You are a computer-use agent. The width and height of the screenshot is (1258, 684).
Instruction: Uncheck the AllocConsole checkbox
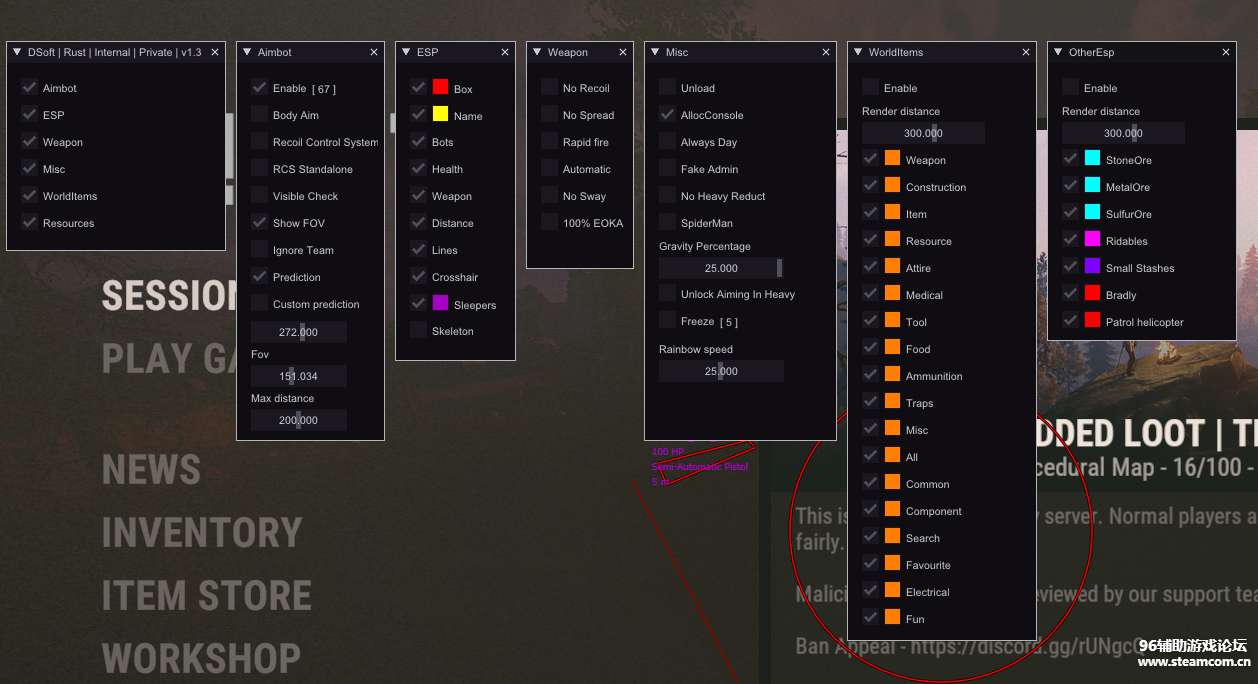[x=667, y=115]
